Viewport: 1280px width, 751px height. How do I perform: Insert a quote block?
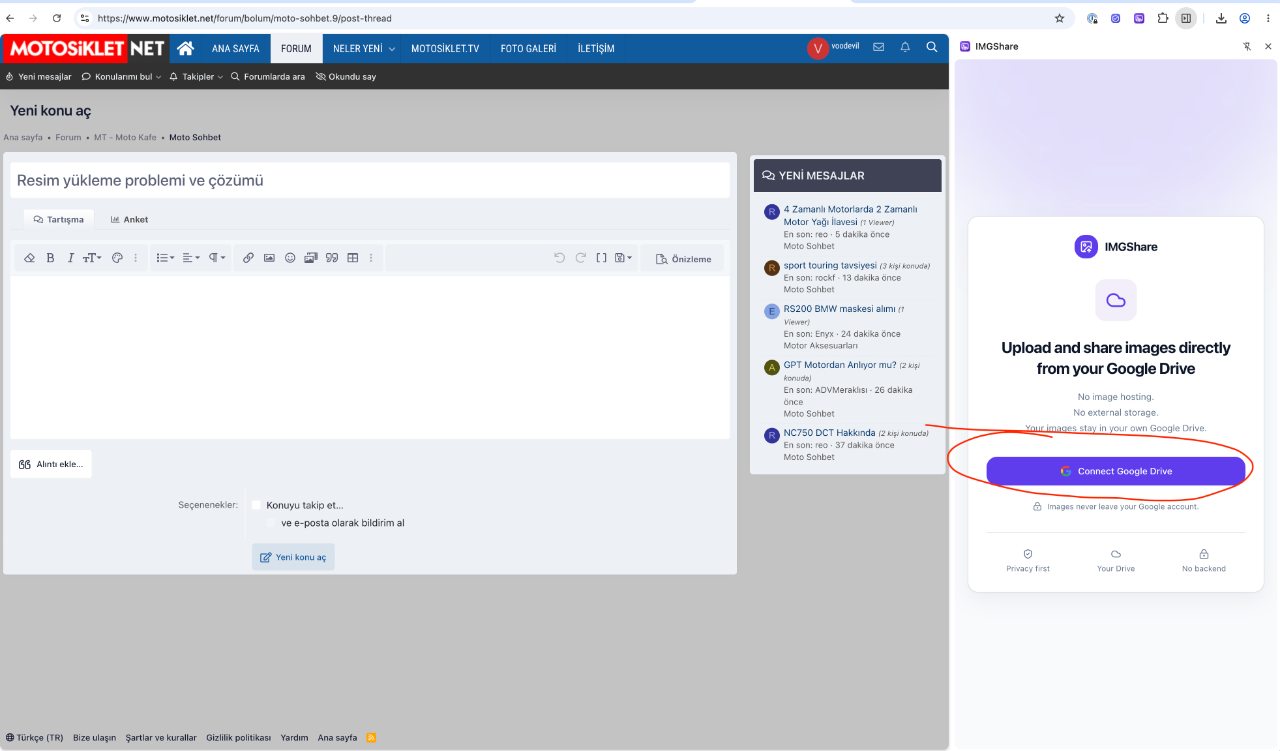(x=331, y=258)
